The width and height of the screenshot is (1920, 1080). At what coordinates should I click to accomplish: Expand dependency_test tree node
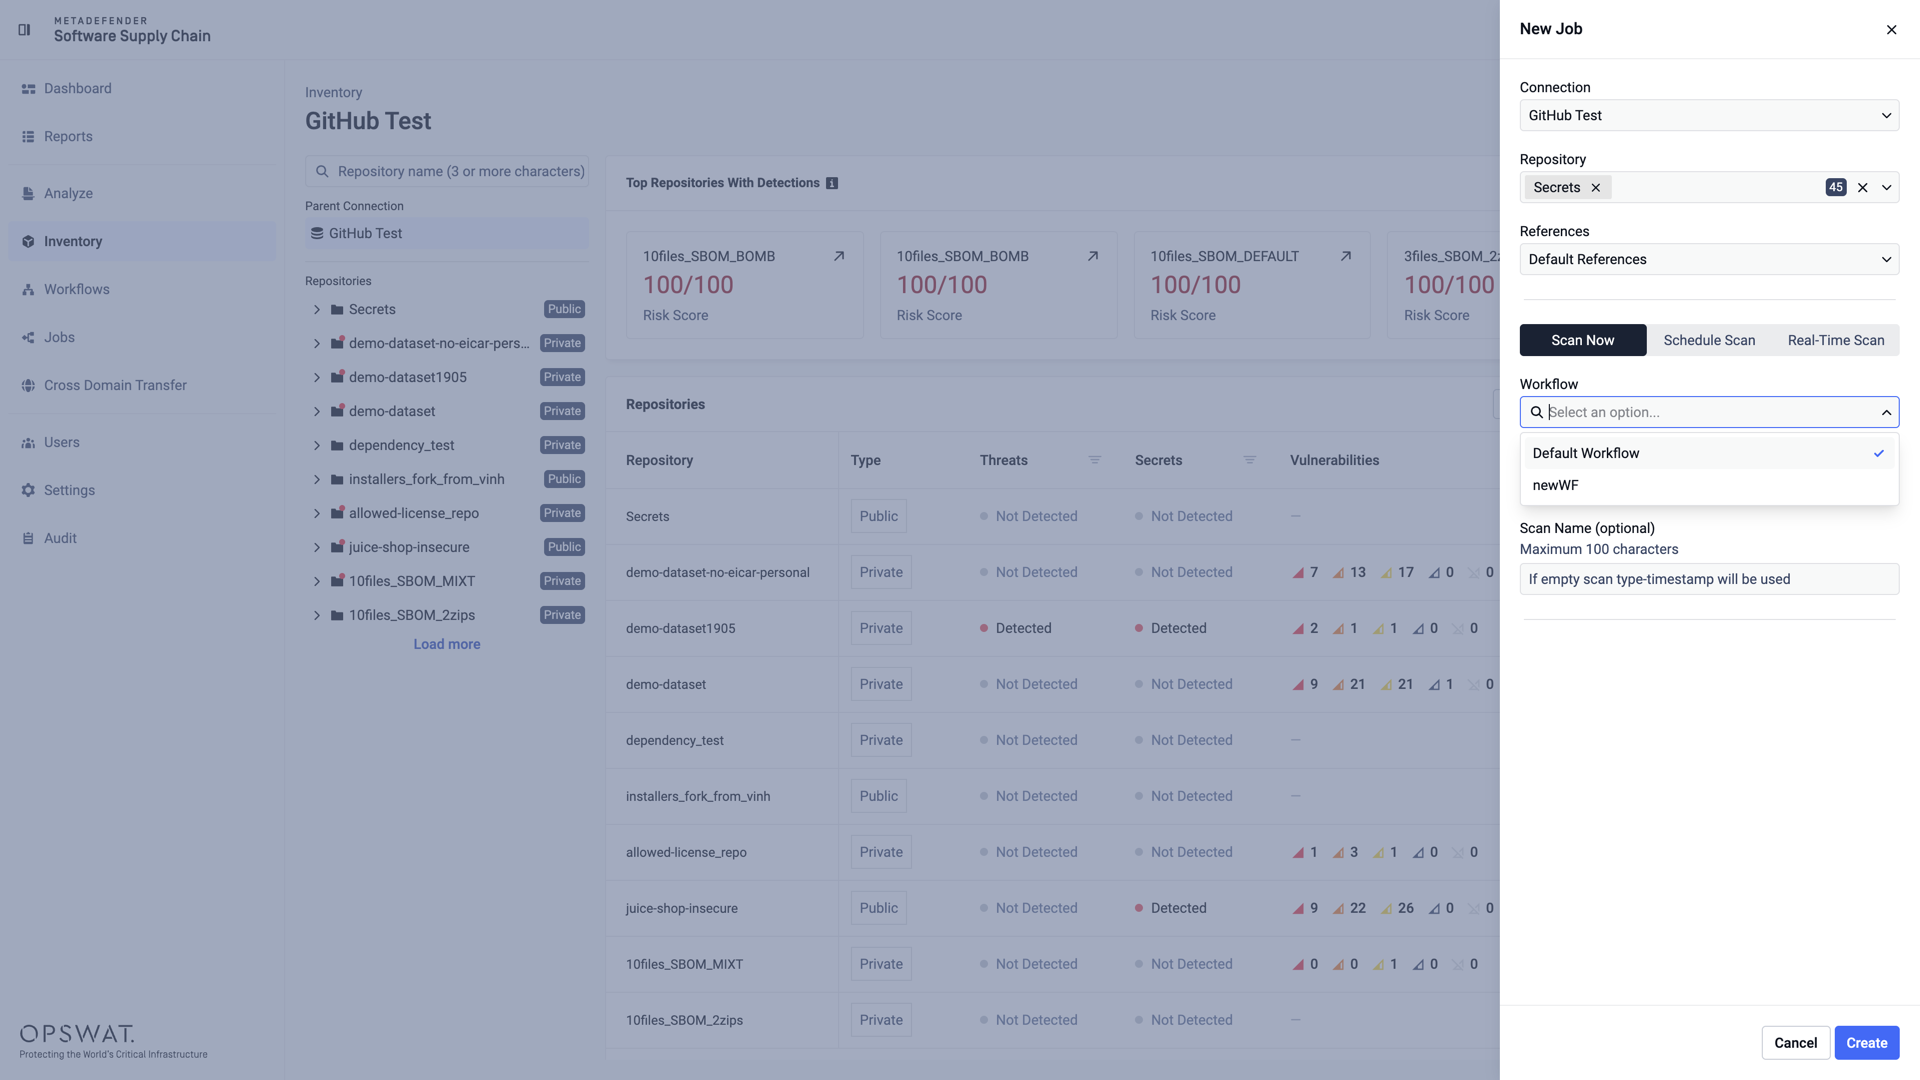[x=317, y=446]
